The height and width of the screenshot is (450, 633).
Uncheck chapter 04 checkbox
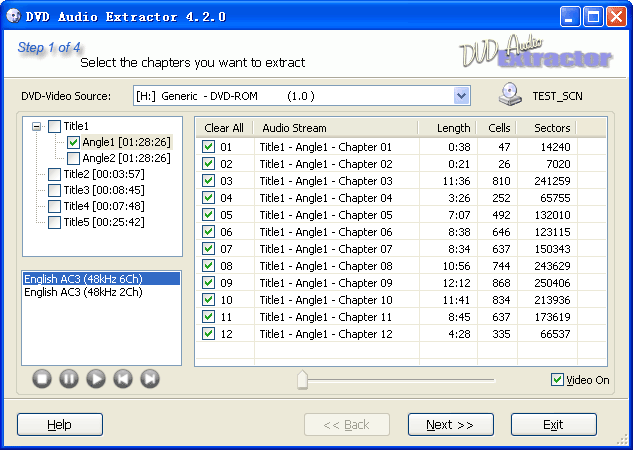point(208,198)
